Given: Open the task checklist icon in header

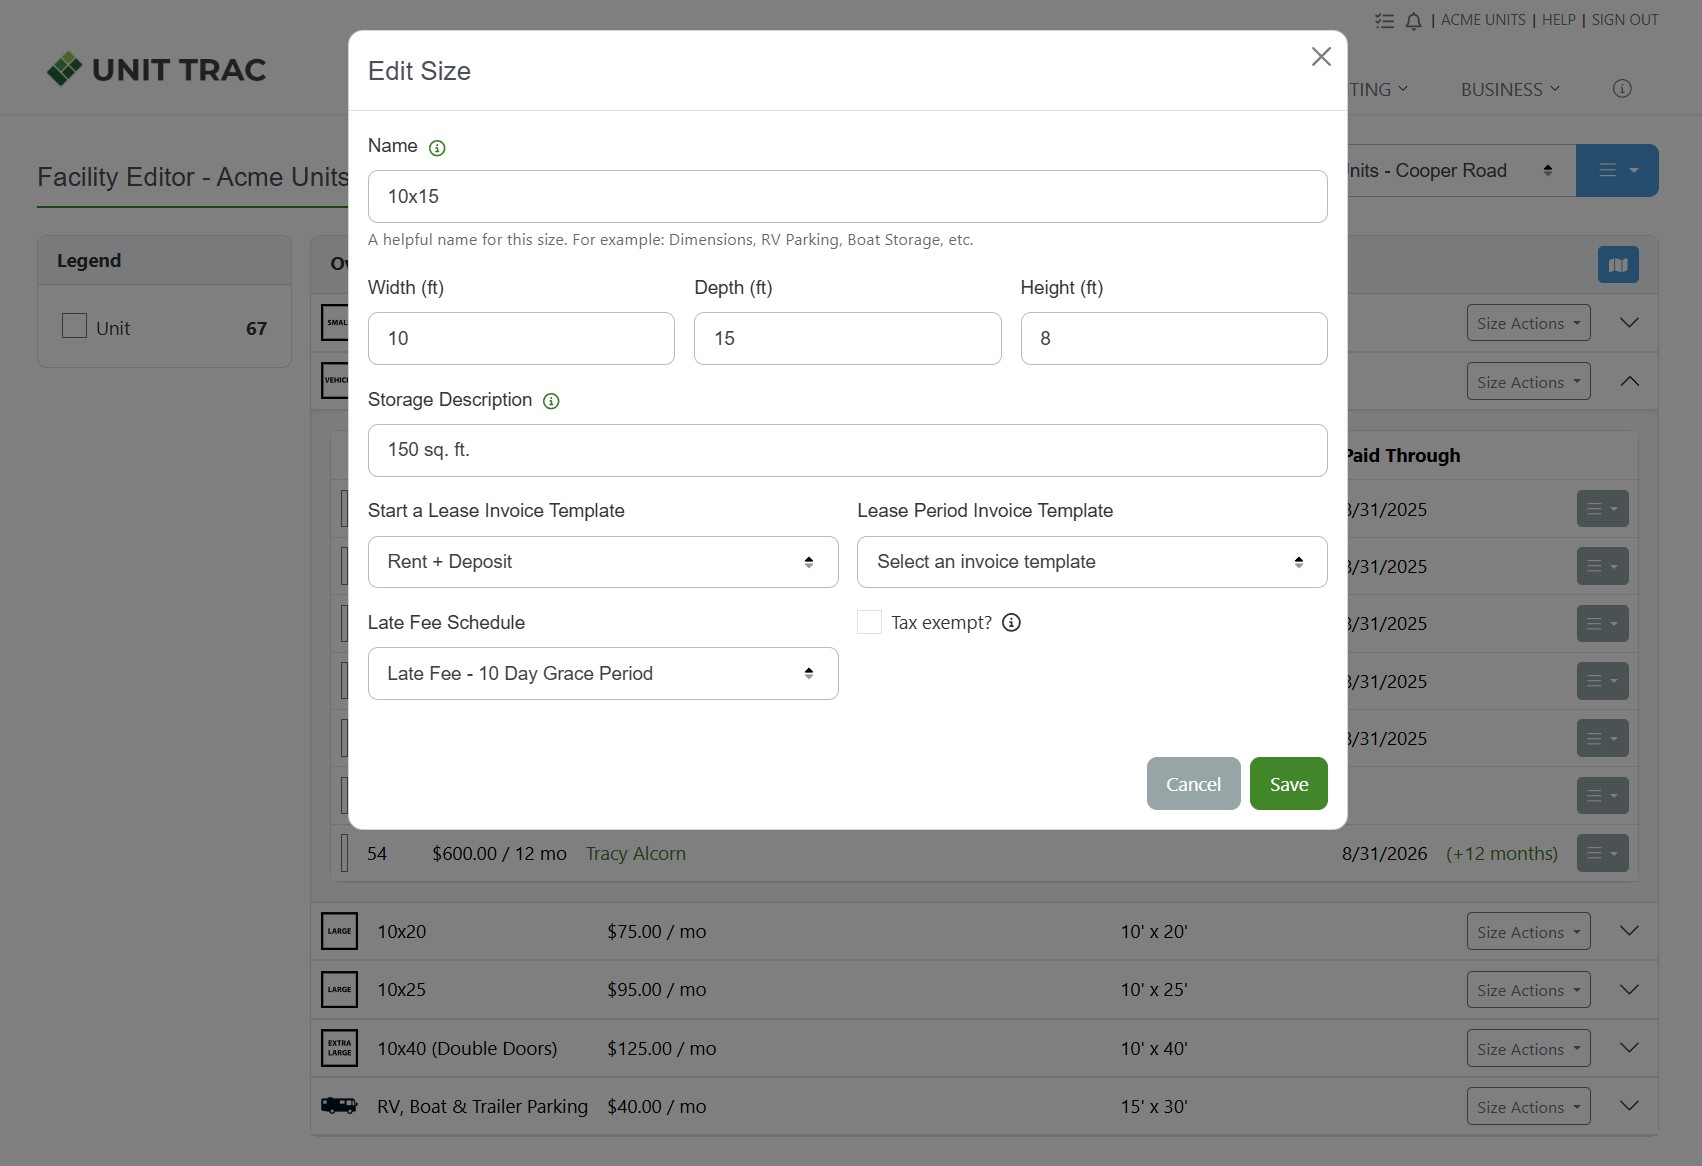Looking at the screenshot, I should [x=1384, y=21].
